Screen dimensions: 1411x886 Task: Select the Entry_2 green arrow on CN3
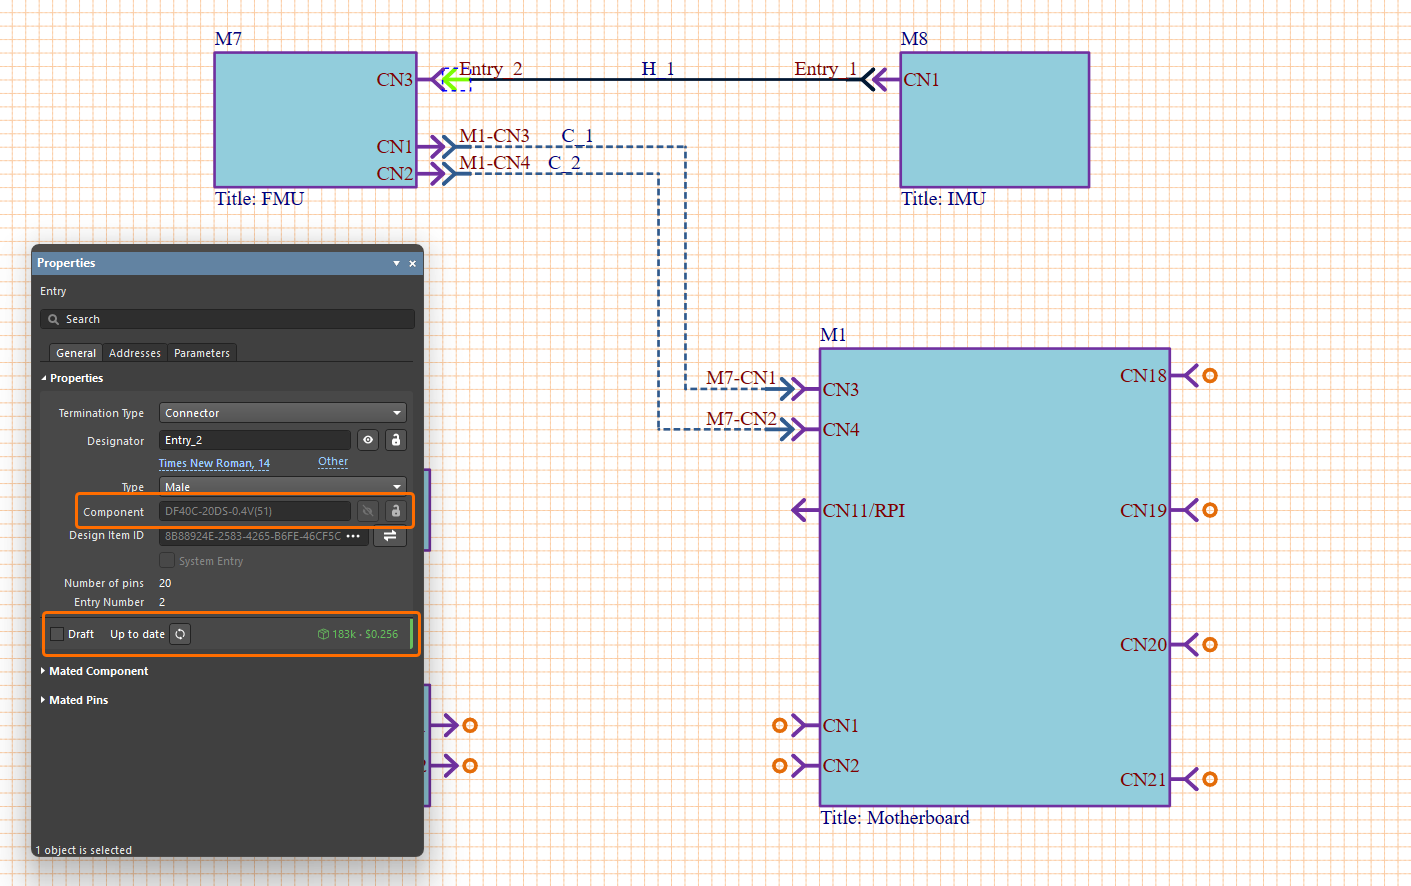[455, 80]
